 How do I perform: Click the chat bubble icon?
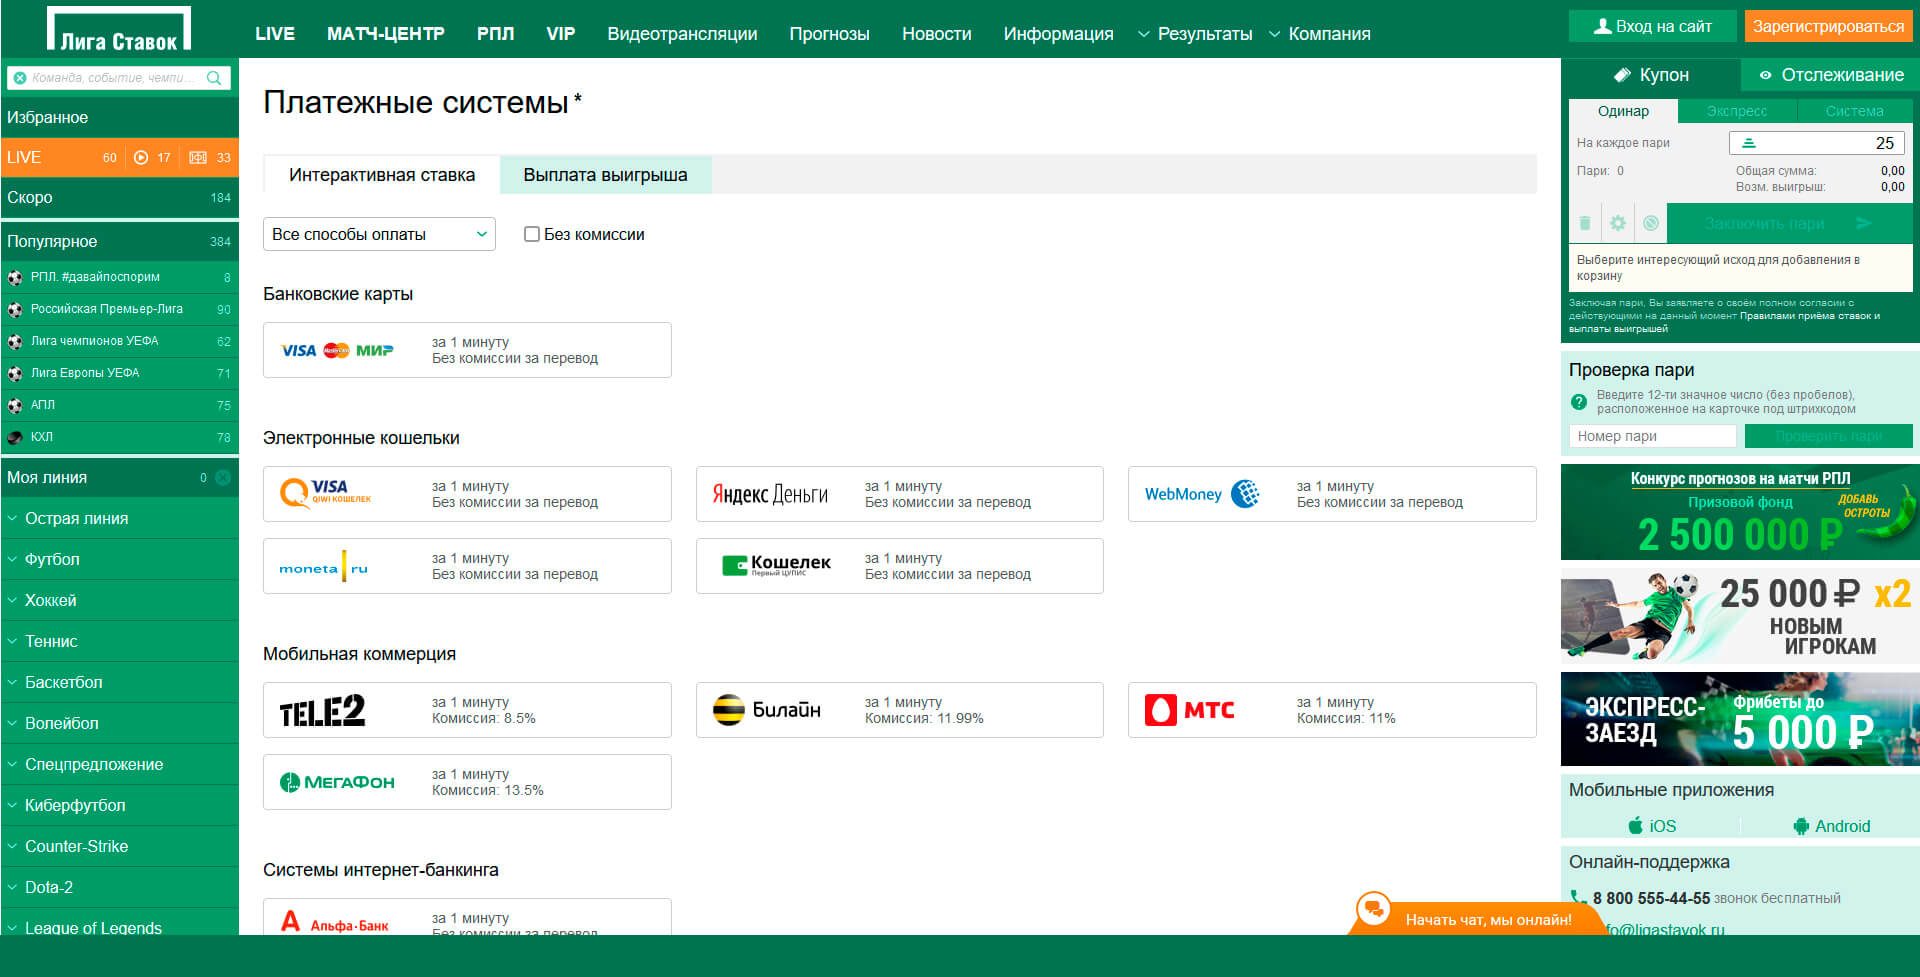pyautogui.click(x=1374, y=909)
